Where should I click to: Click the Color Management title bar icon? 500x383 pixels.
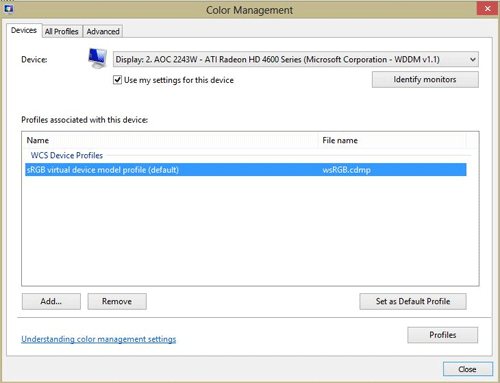coord(9,9)
